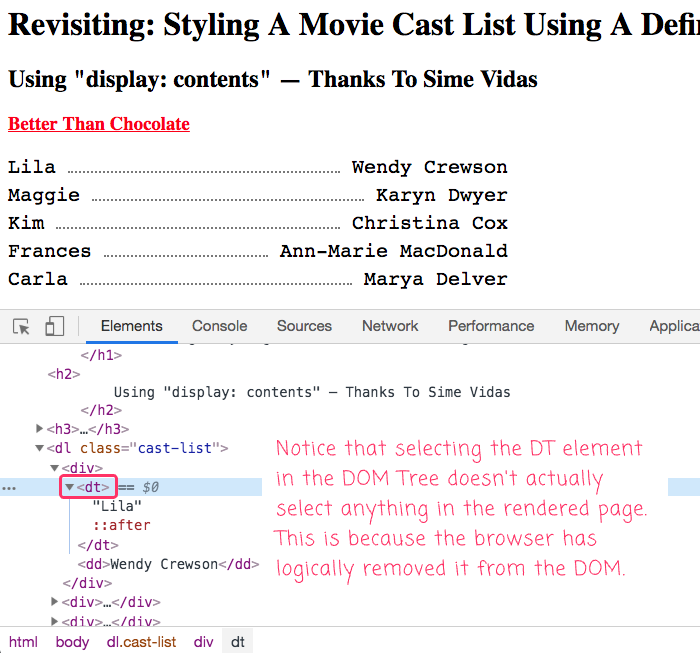Viewport: 700px width, 653px height.
Task: Select the closing /h1 tag
Action: (x=101, y=355)
